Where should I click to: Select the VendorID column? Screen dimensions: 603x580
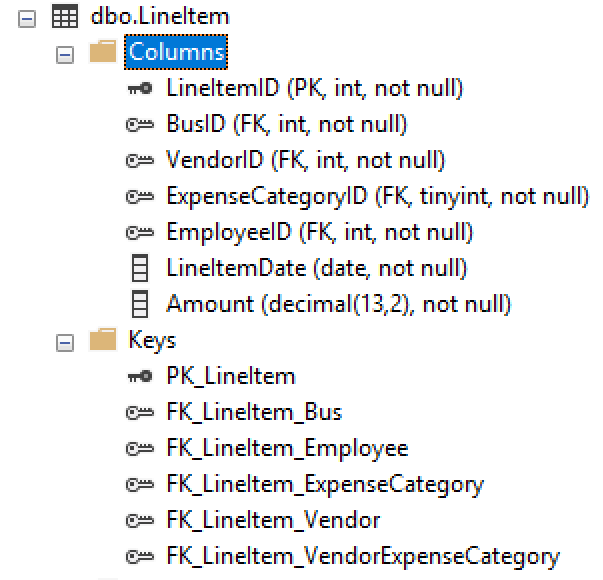(305, 160)
